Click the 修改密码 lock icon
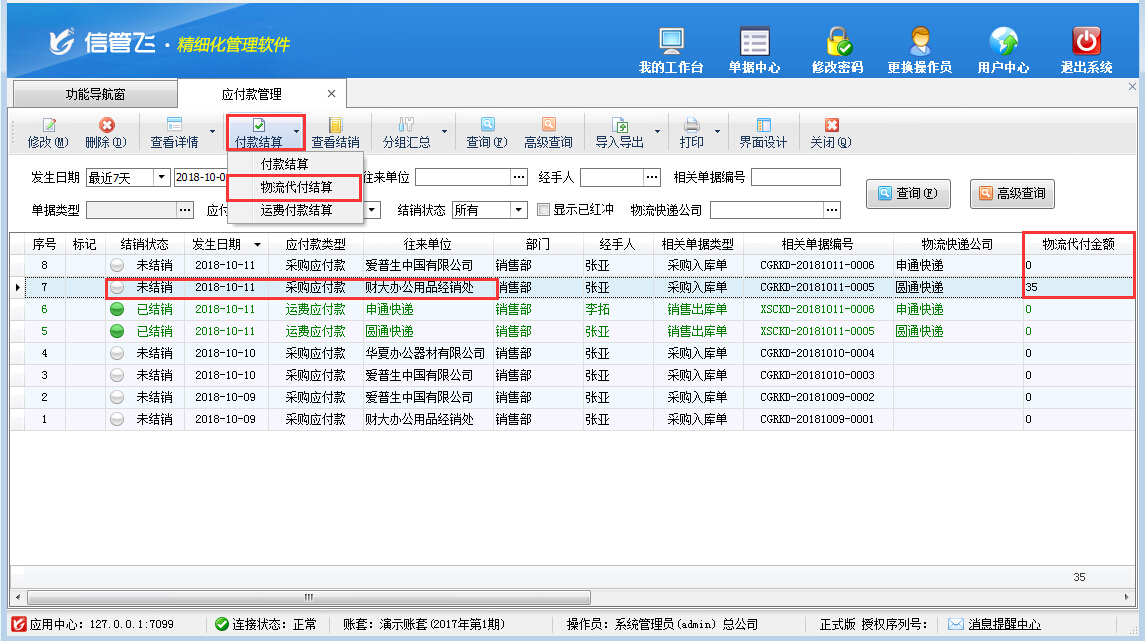Screen dimensions: 1145x641 (x=837, y=42)
